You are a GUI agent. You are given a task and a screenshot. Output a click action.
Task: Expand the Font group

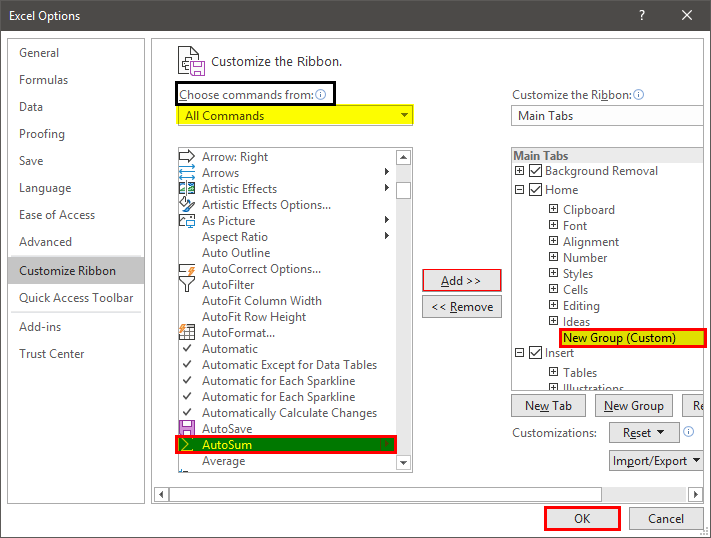tap(553, 225)
